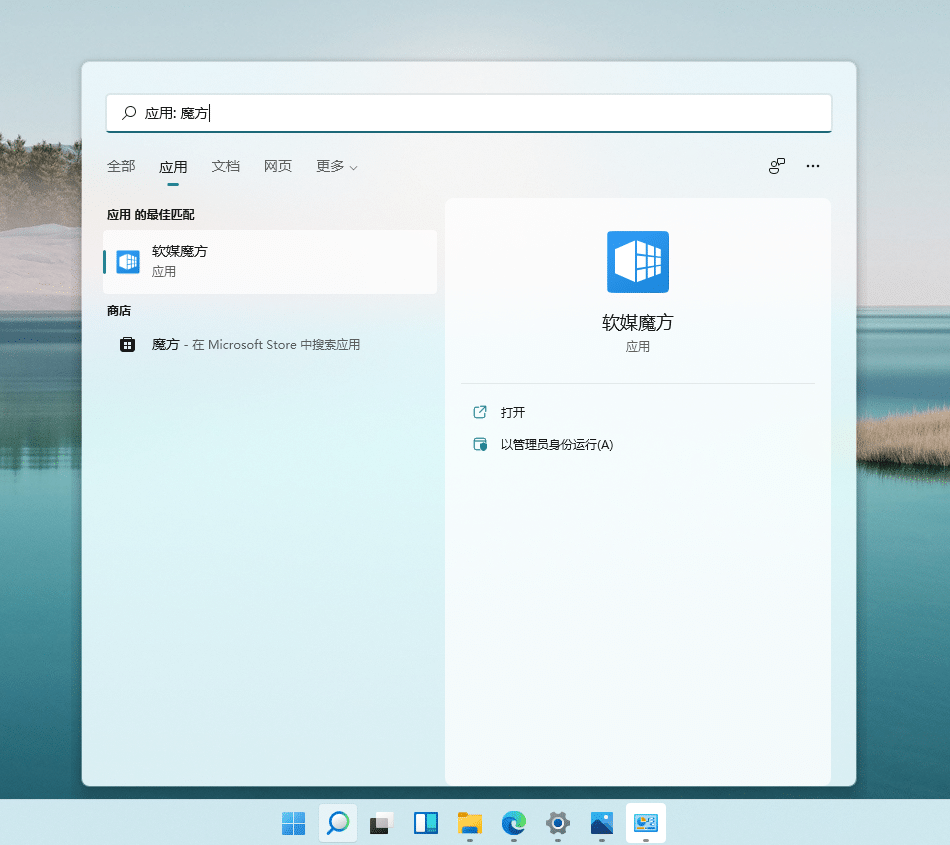
Task: Open Settings gear from the taskbar
Action: coord(557,822)
